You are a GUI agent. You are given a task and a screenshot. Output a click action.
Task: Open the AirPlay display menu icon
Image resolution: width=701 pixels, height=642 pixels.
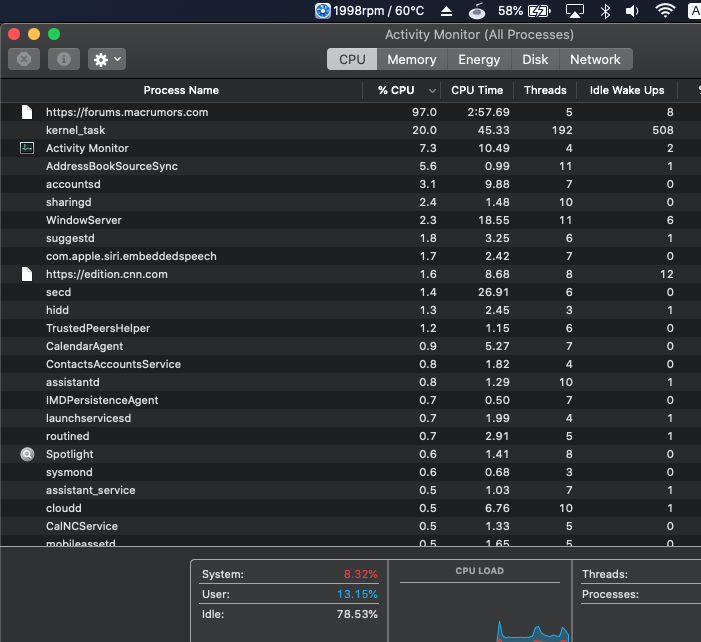[574, 11]
